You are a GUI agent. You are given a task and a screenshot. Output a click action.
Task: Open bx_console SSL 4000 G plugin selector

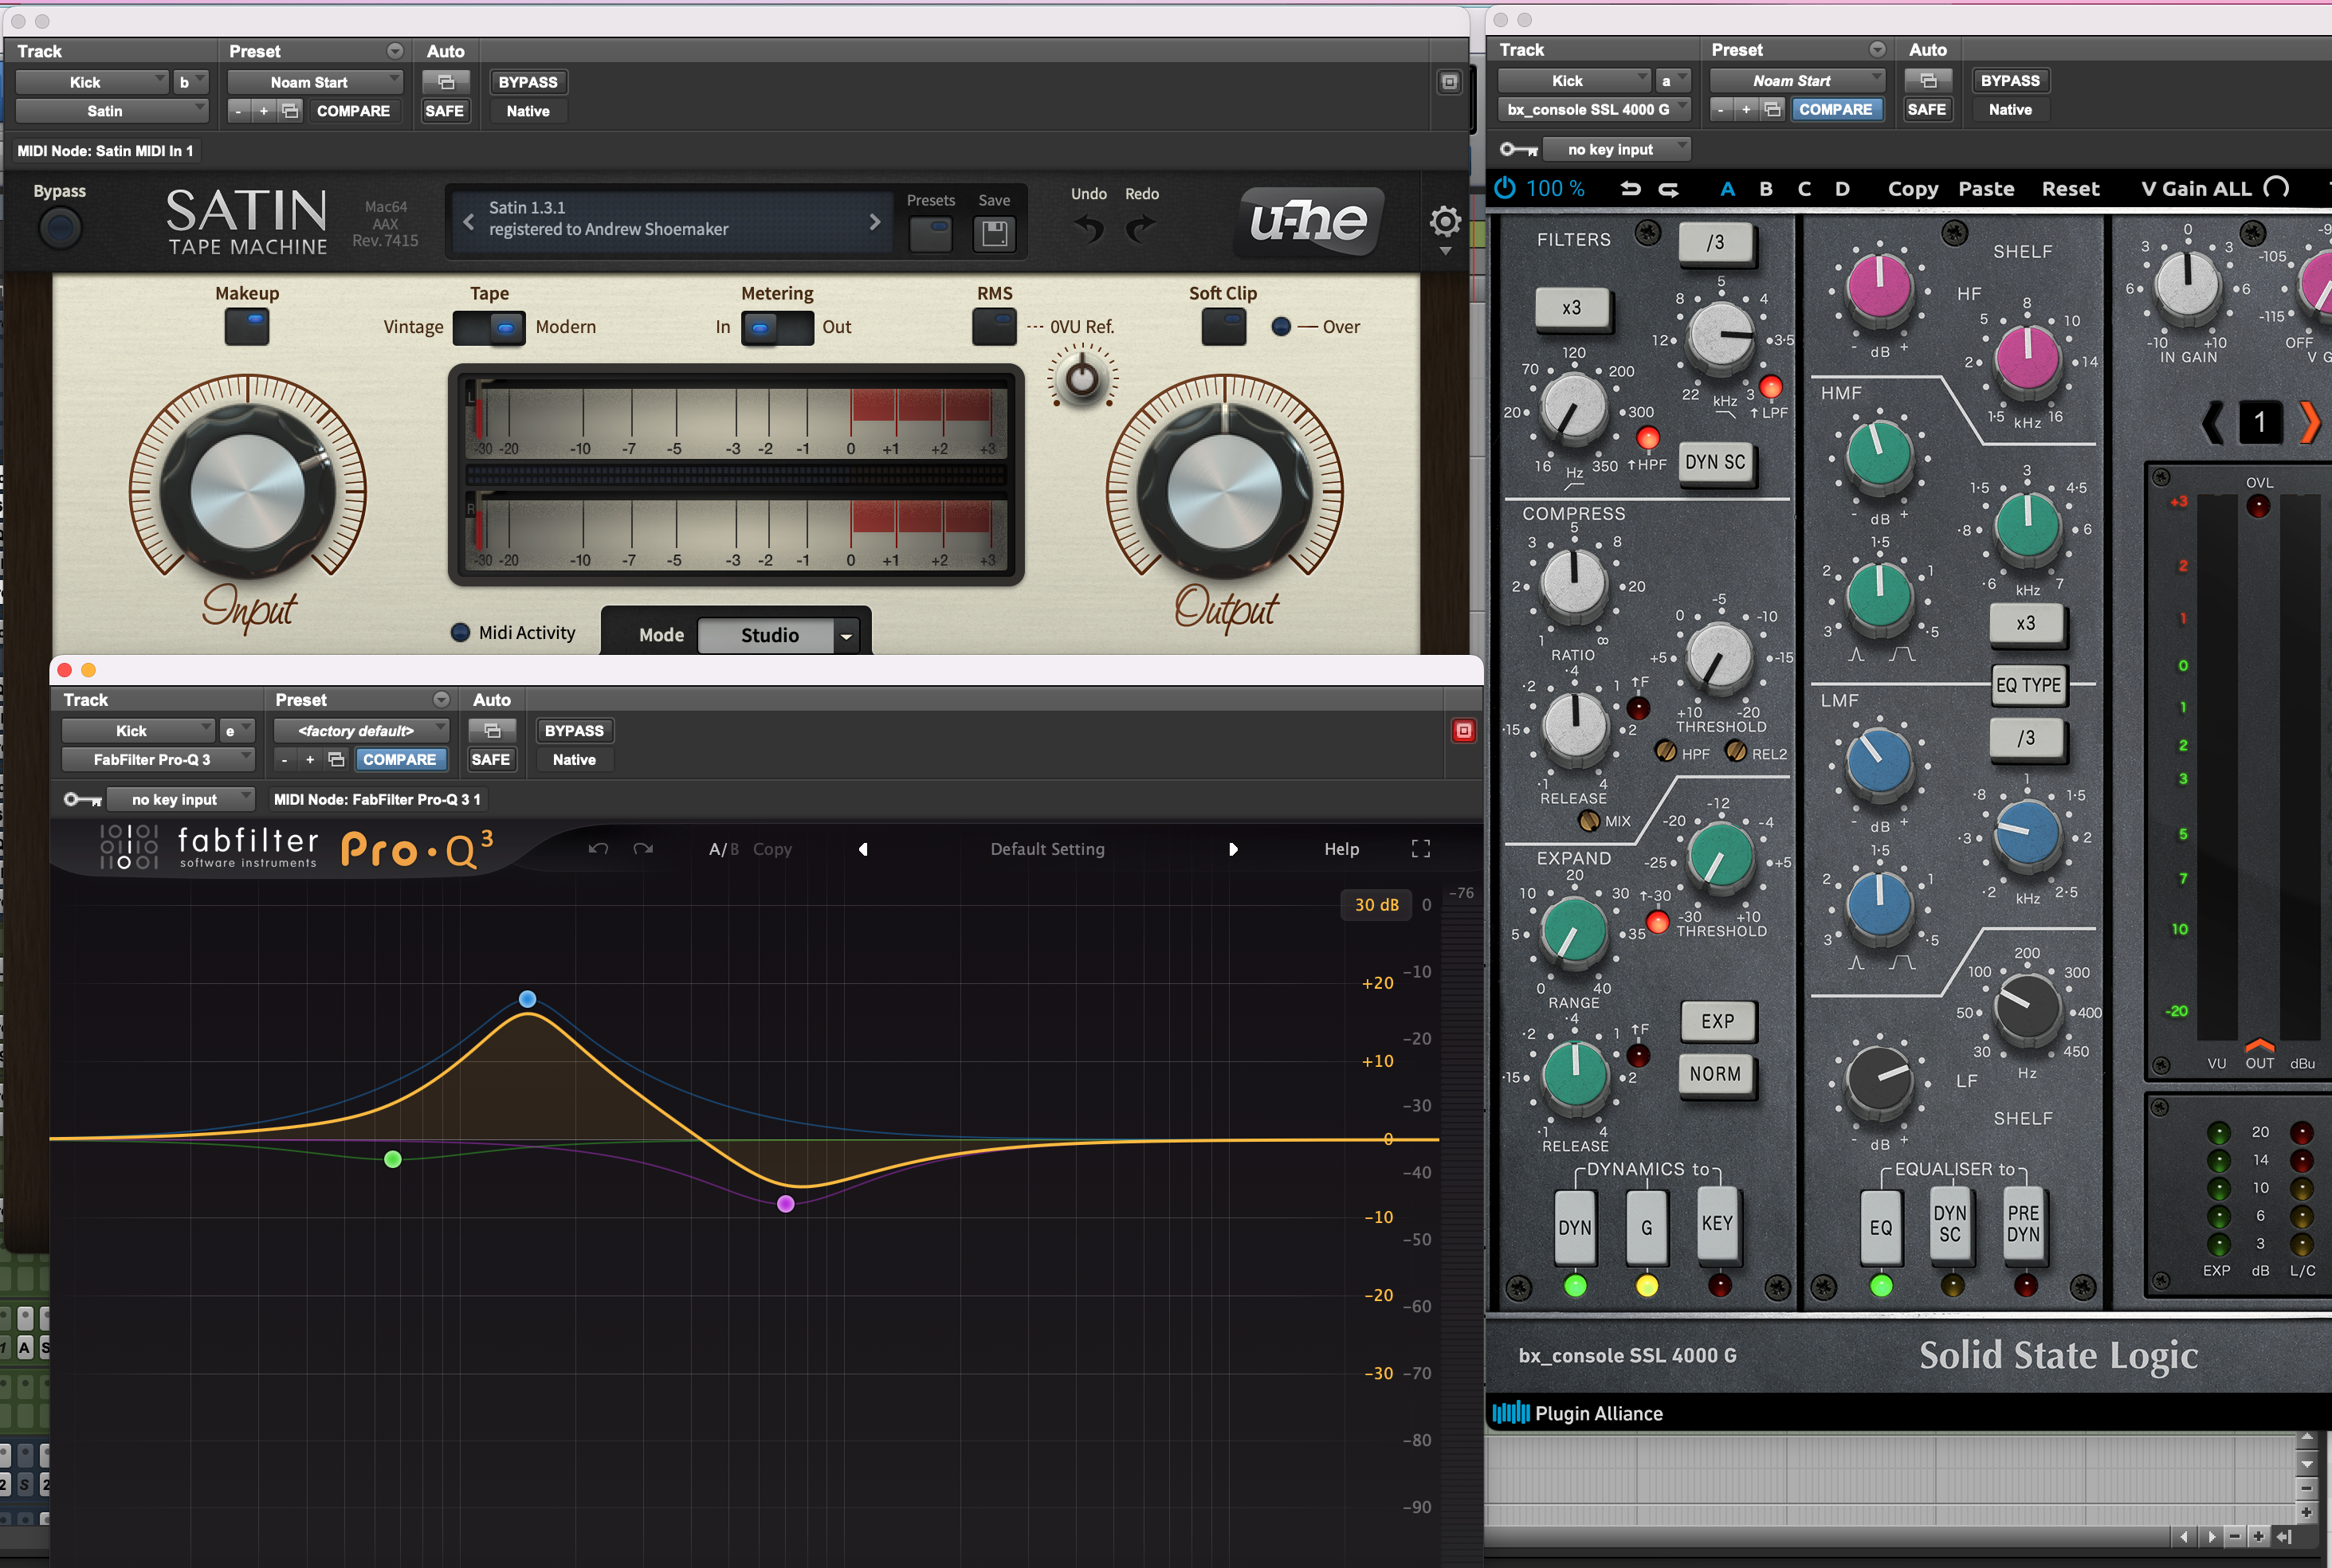point(1594,109)
